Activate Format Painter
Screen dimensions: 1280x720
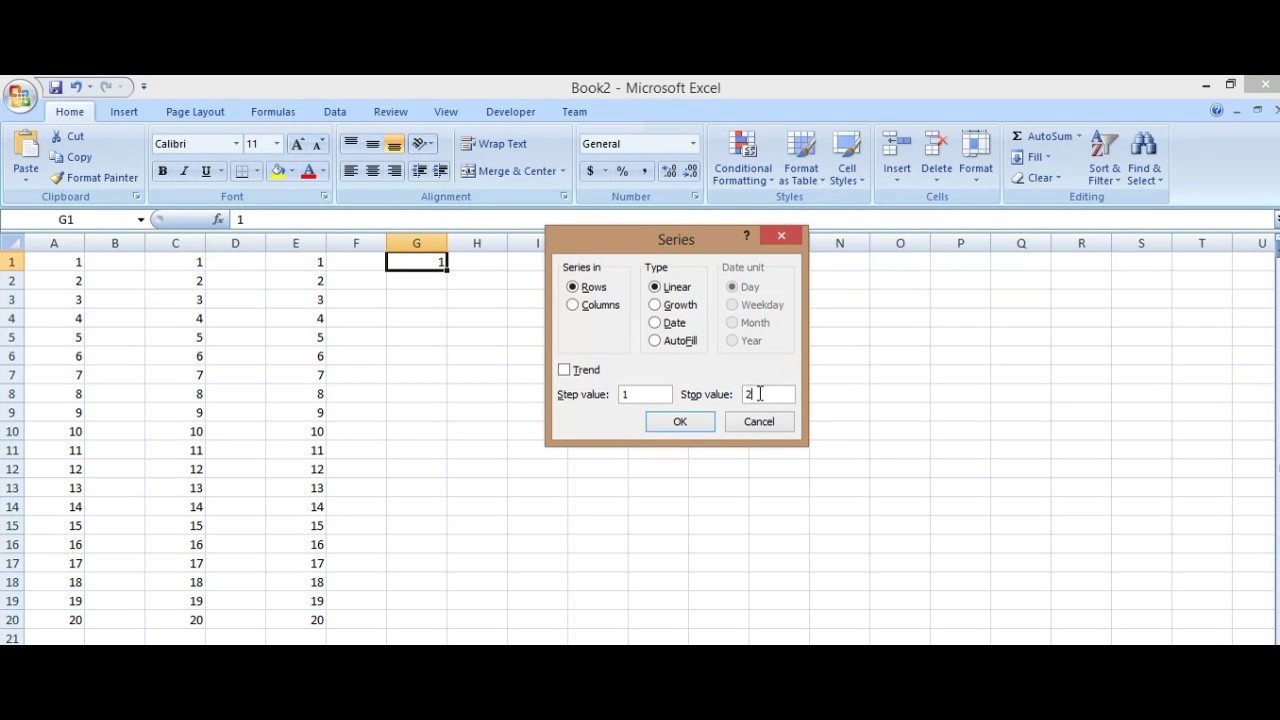[x=94, y=178]
